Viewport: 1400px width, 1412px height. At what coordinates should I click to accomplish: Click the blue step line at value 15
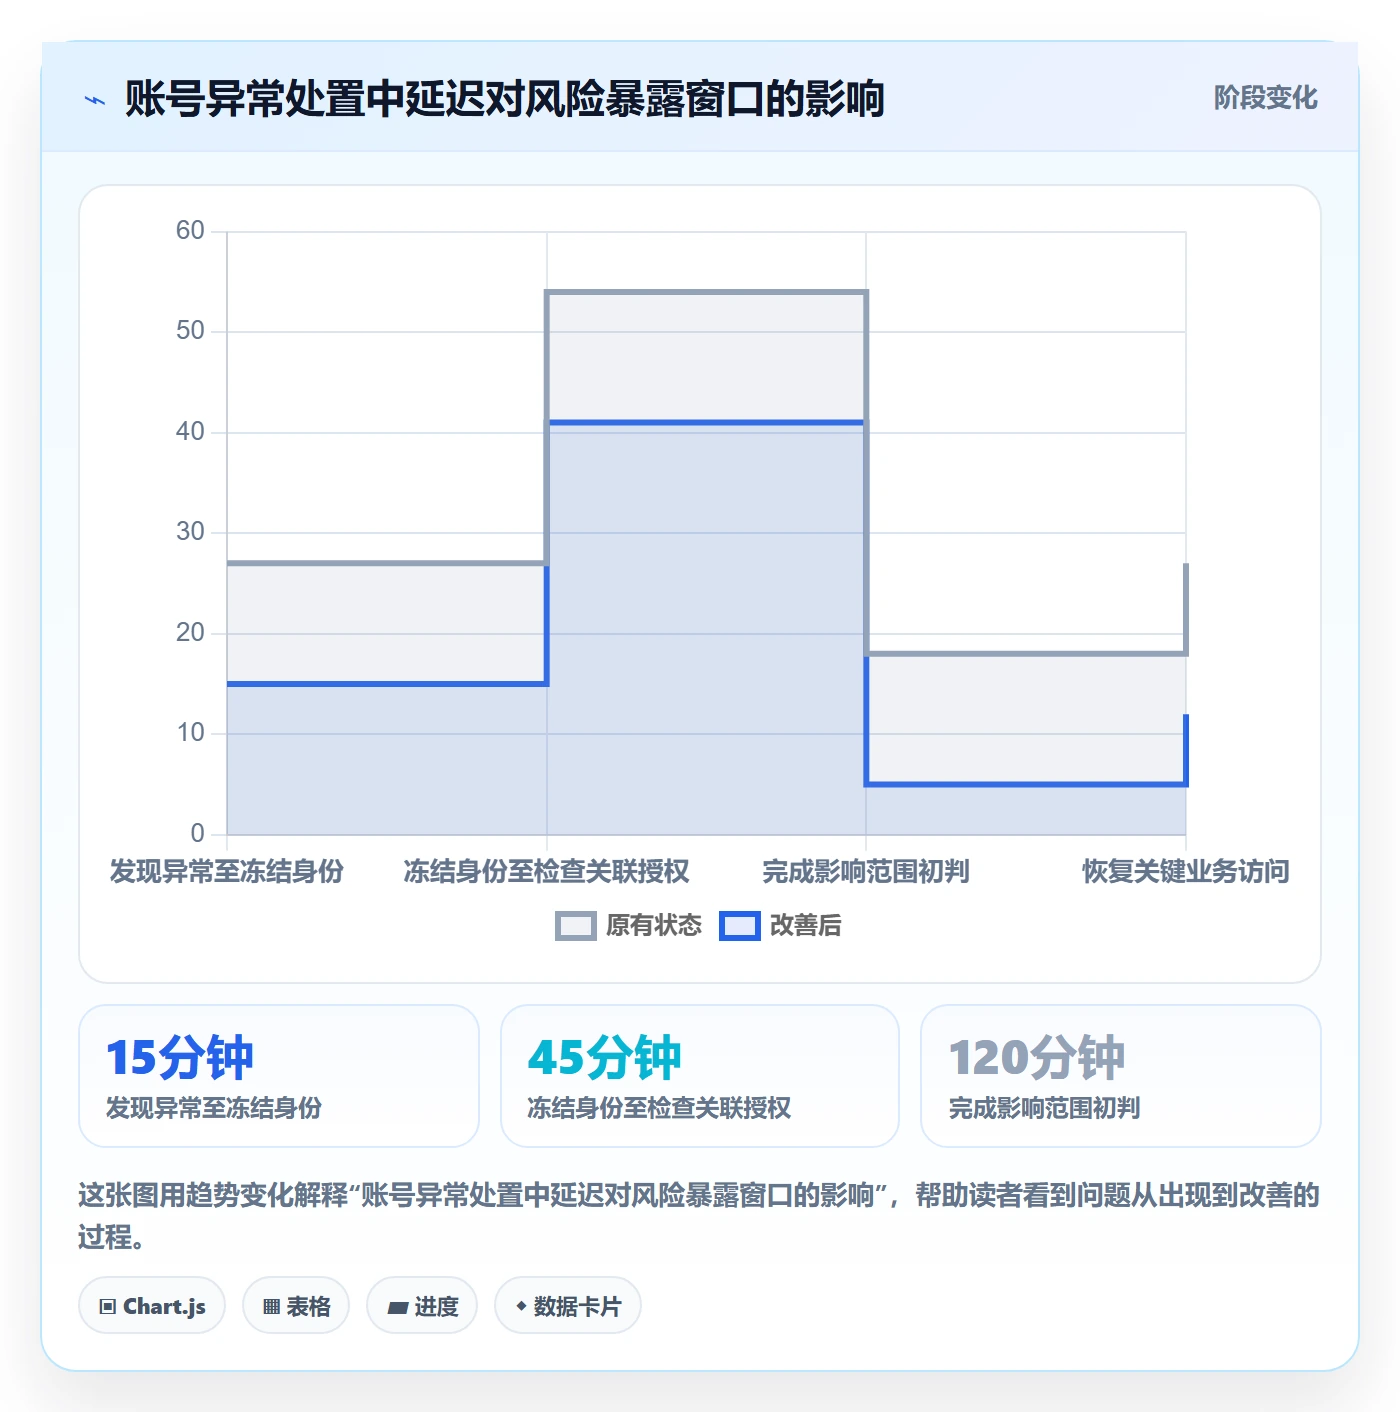tap(387, 684)
